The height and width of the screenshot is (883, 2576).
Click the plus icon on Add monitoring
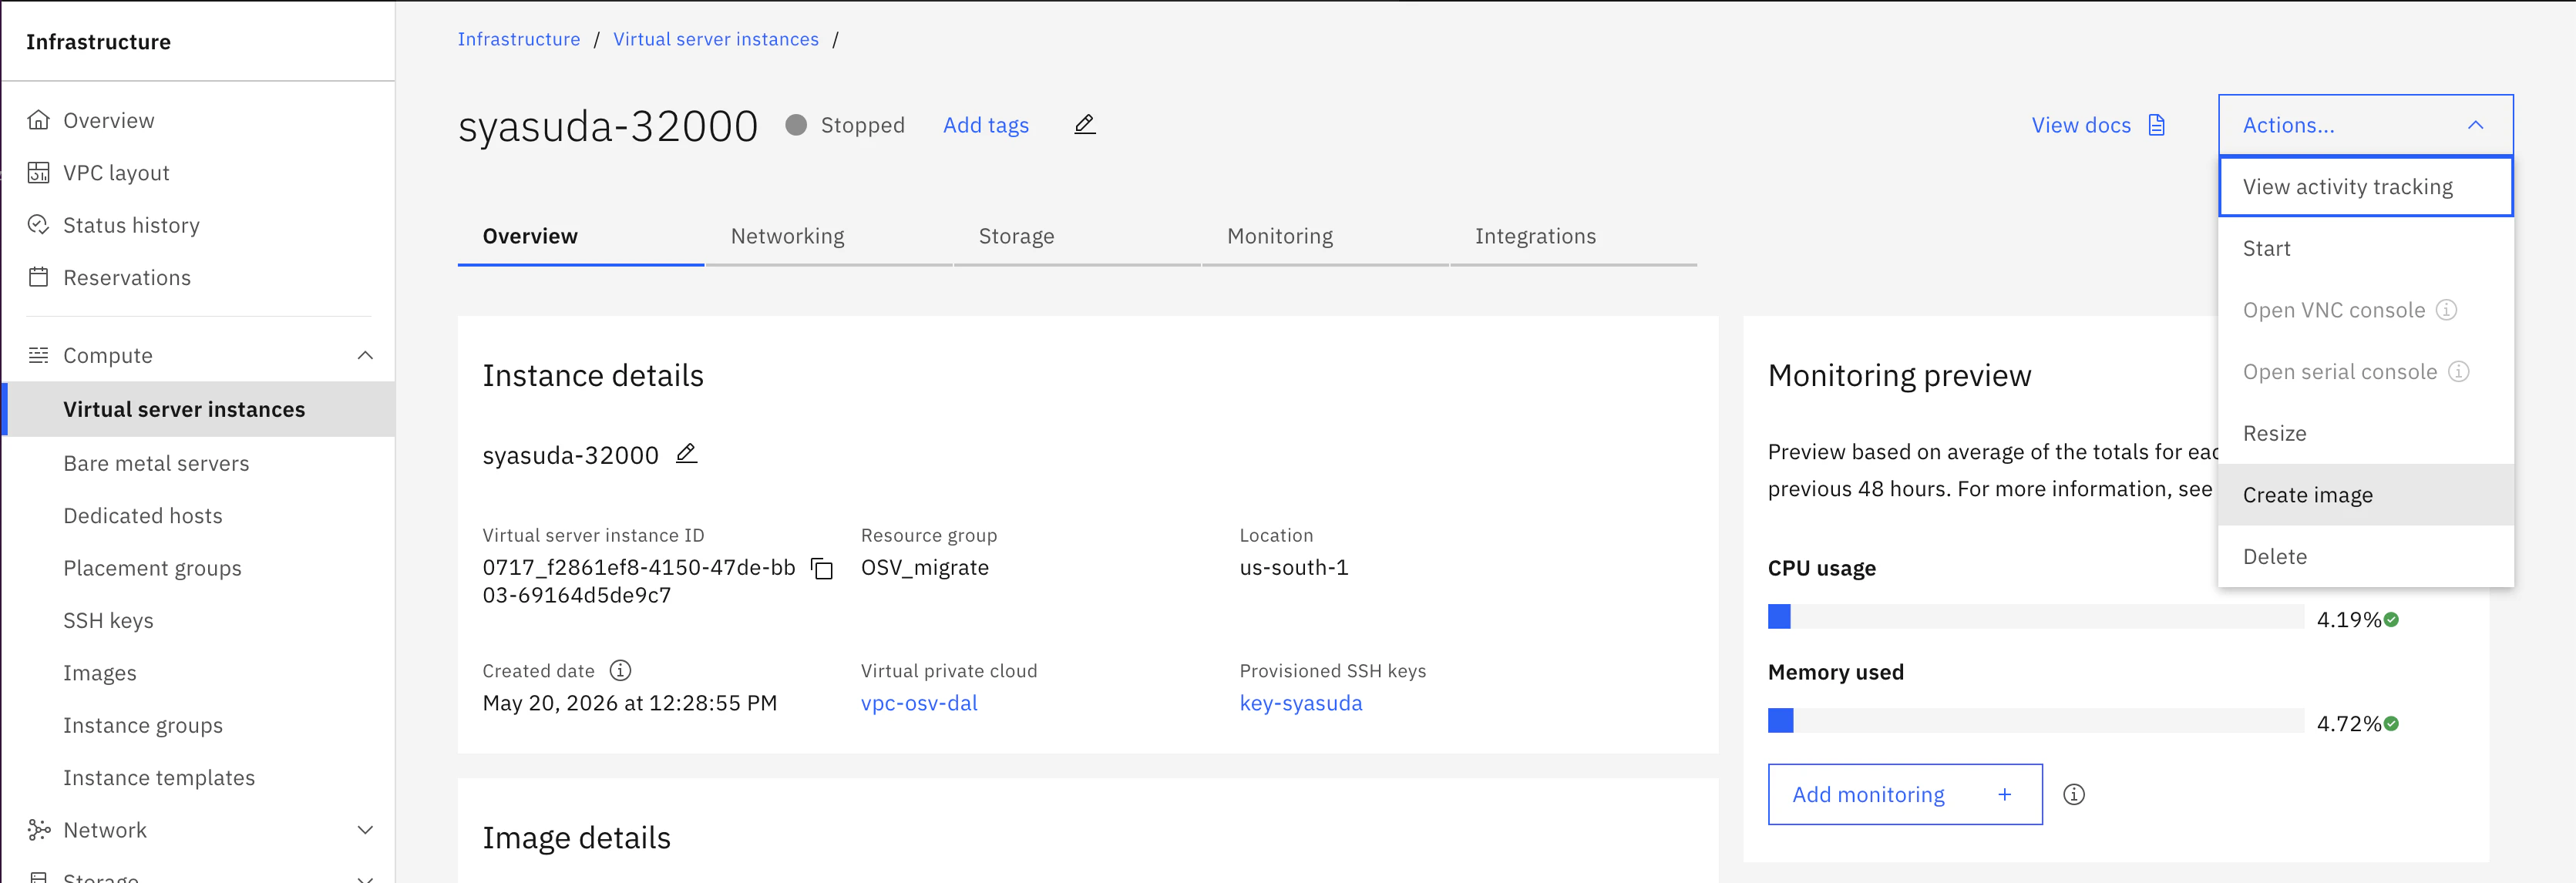pos(2005,794)
